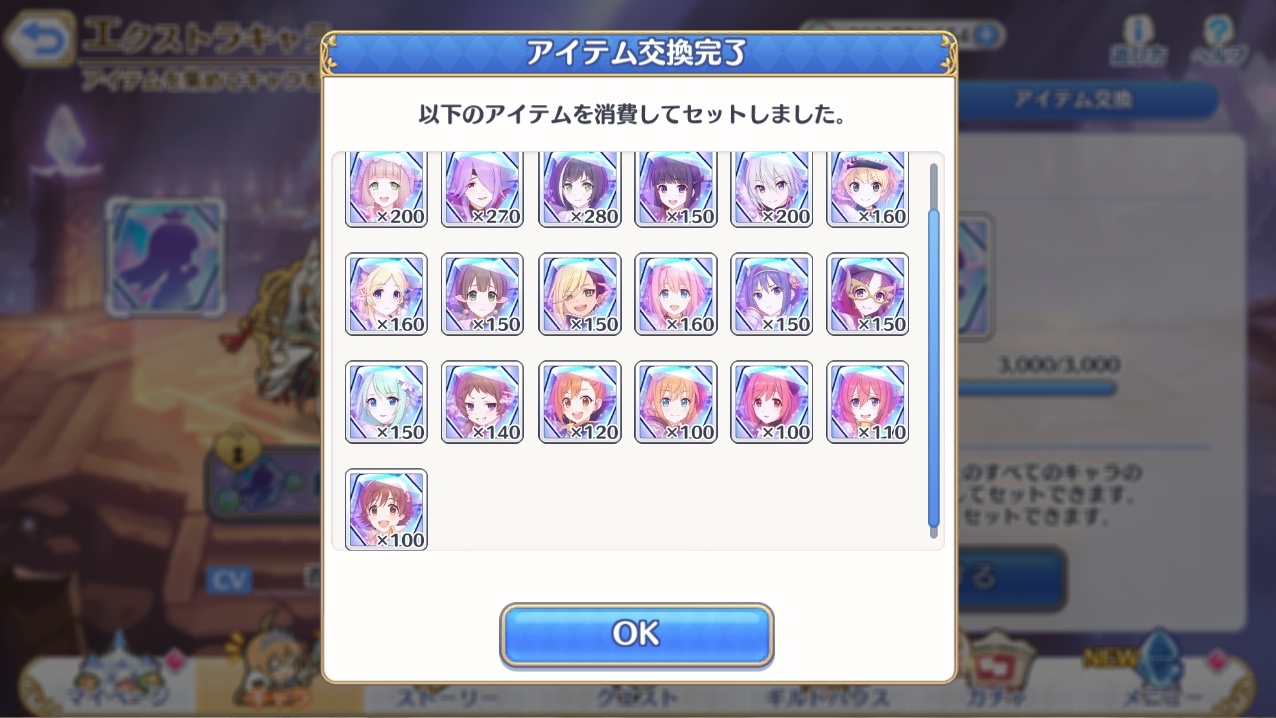The height and width of the screenshot is (718, 1276).
Task: Select the memory piece icon labeled ×270
Action: click(x=482, y=189)
